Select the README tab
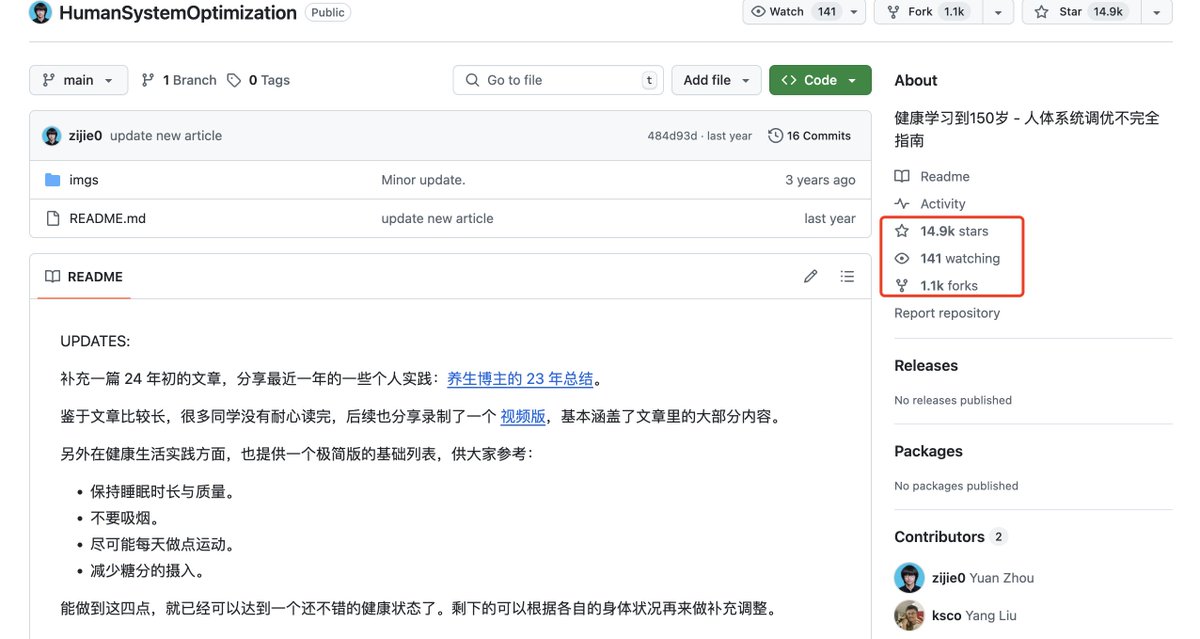Viewport: 1200px width, 639px height. (84, 277)
